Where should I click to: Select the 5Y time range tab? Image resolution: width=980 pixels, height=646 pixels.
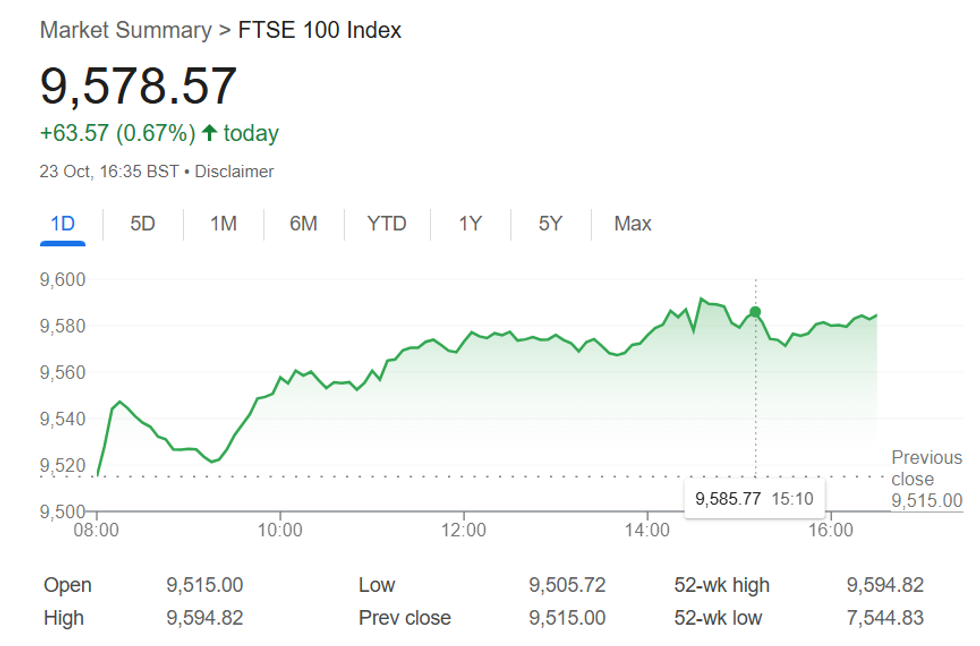550,224
